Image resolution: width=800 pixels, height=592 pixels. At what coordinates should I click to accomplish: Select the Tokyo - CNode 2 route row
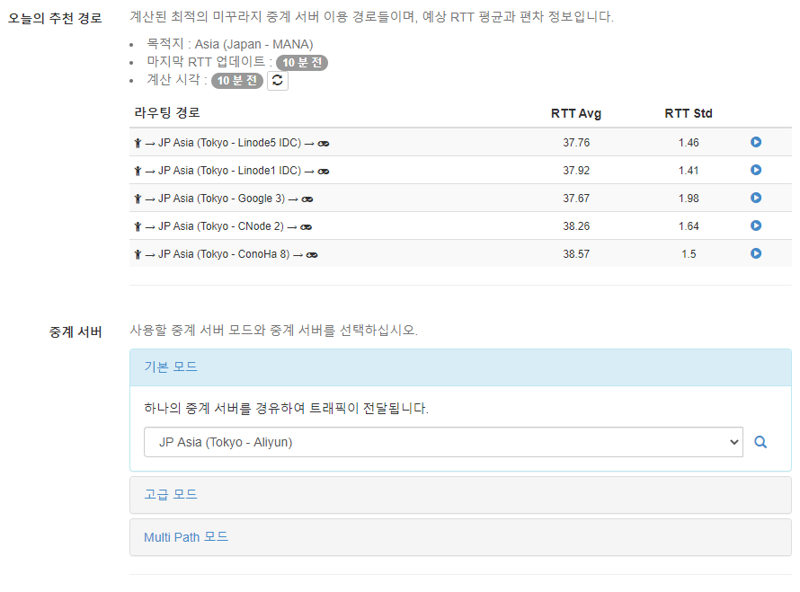(x=460, y=226)
